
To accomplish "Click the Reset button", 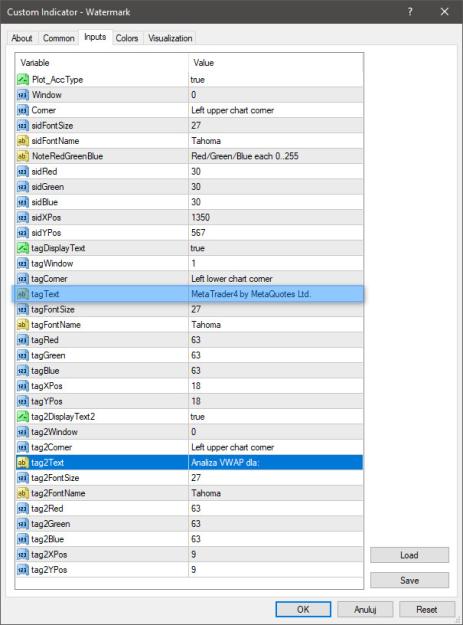I will [427, 609].
